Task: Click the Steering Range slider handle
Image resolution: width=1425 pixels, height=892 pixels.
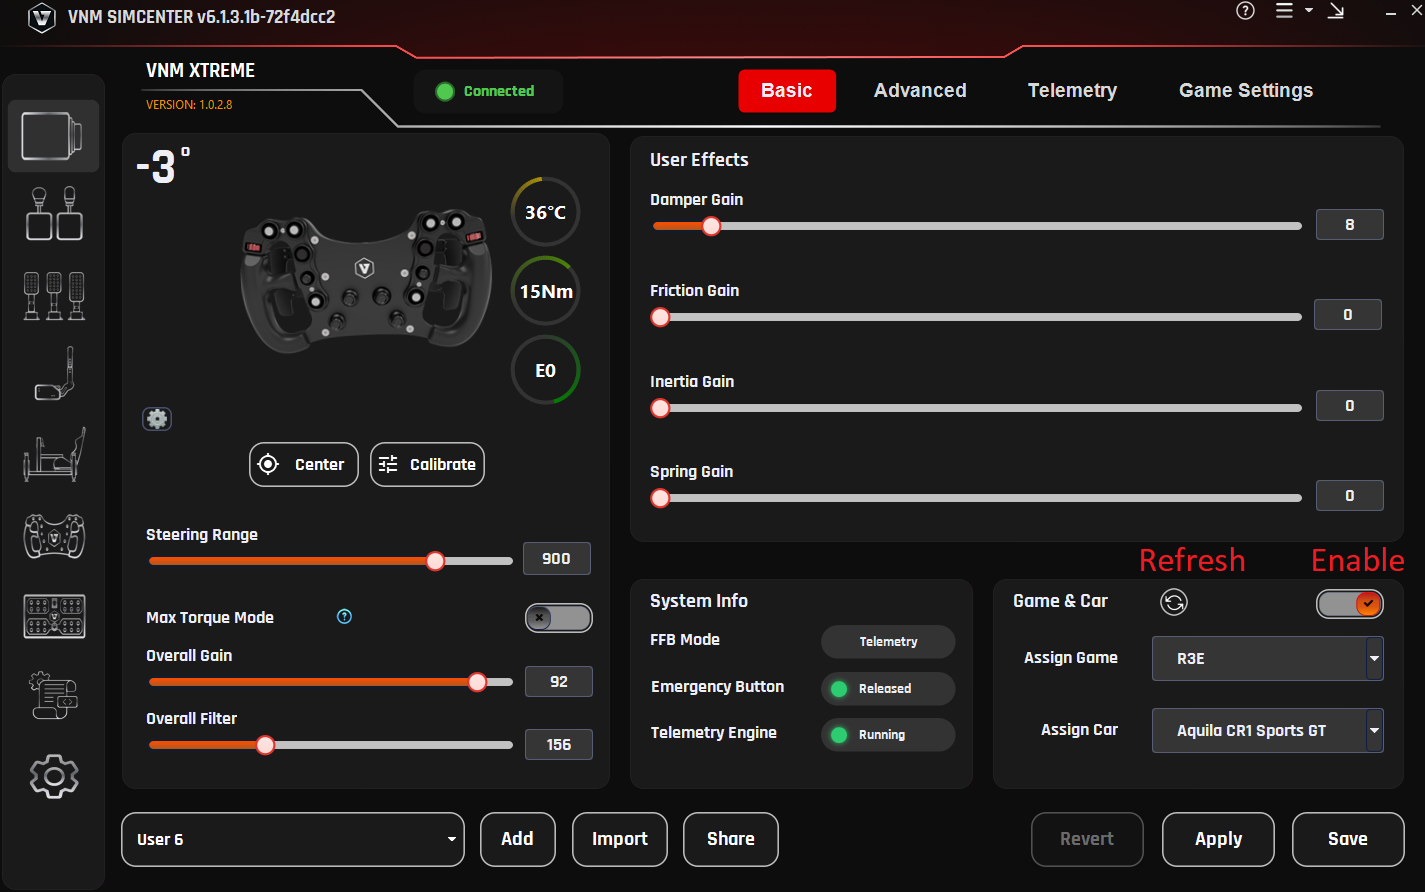Action: click(x=435, y=561)
